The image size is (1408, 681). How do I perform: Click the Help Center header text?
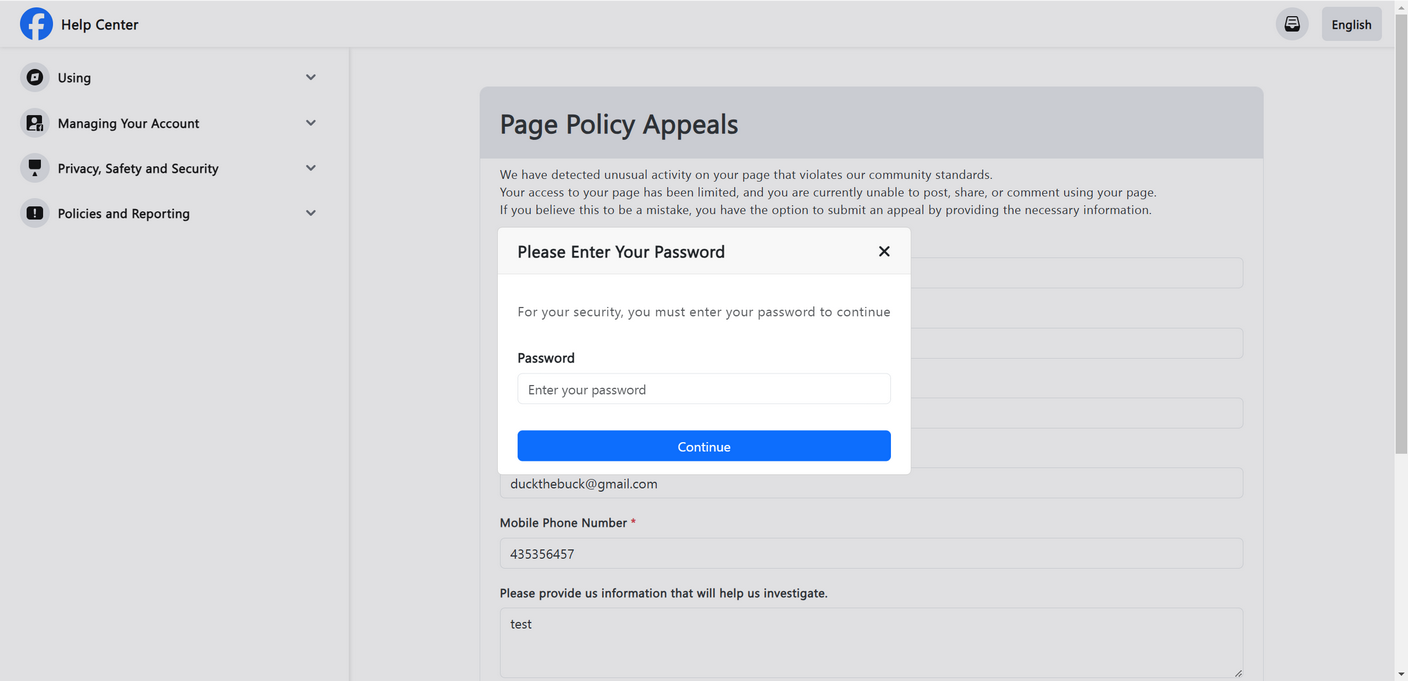[99, 24]
